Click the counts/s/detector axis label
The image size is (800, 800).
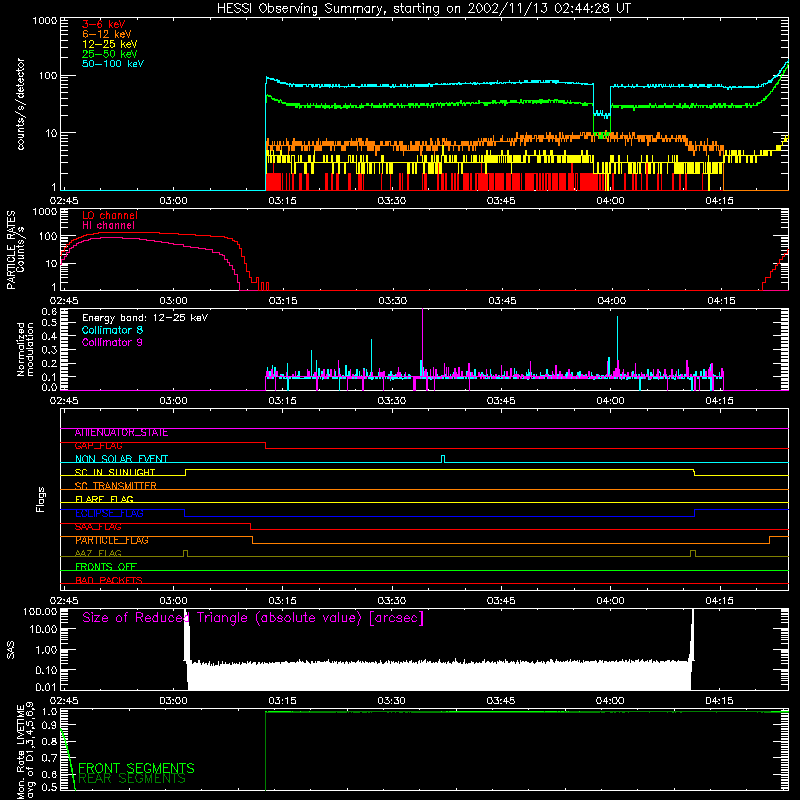click(21, 104)
